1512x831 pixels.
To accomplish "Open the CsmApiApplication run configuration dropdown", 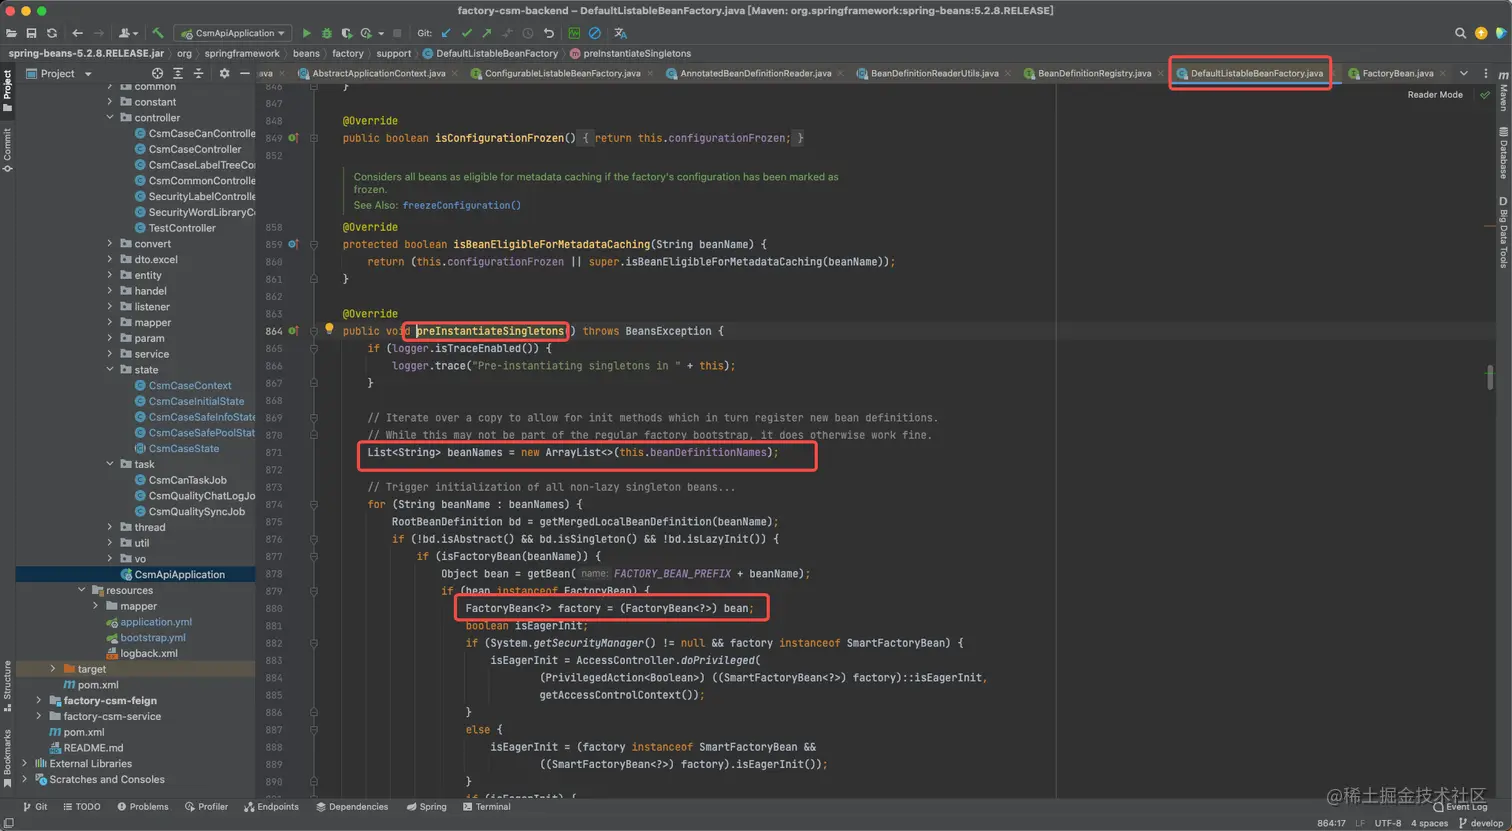I will [234, 33].
